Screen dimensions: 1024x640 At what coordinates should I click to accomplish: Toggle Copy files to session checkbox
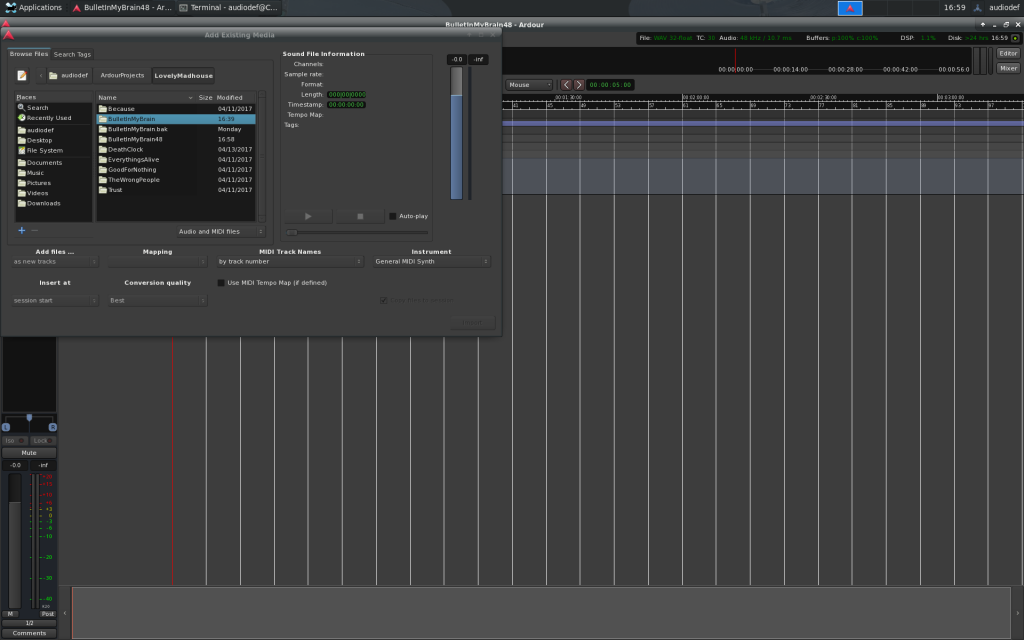tap(383, 300)
